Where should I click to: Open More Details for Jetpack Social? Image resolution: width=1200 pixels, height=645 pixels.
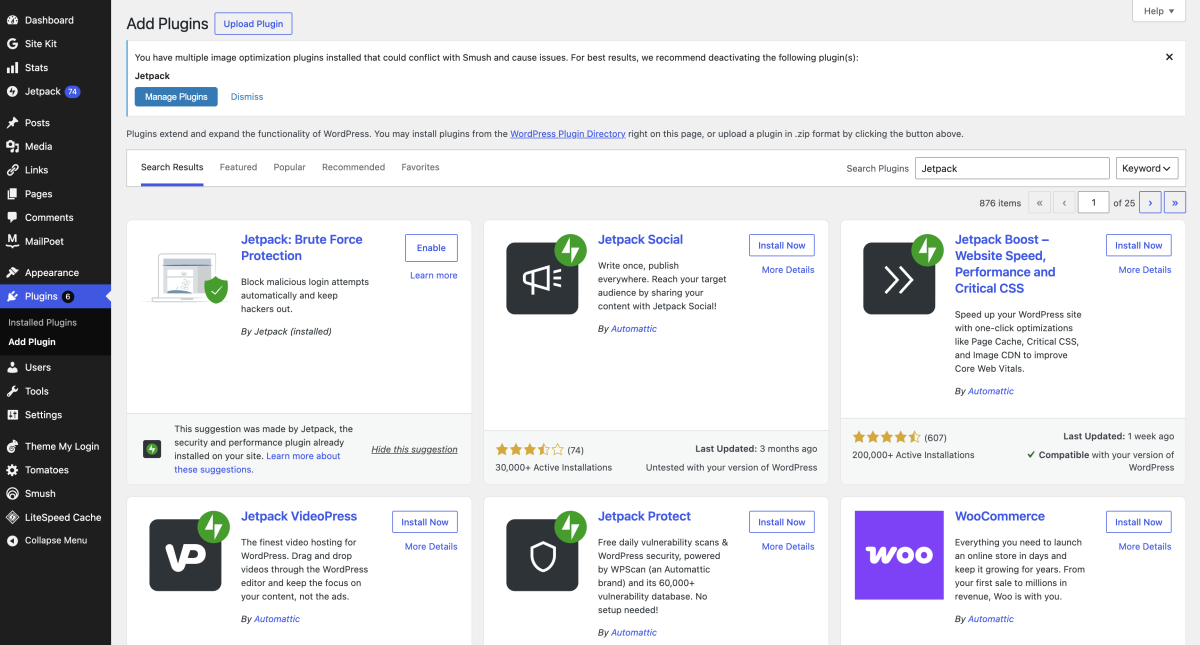coord(788,270)
